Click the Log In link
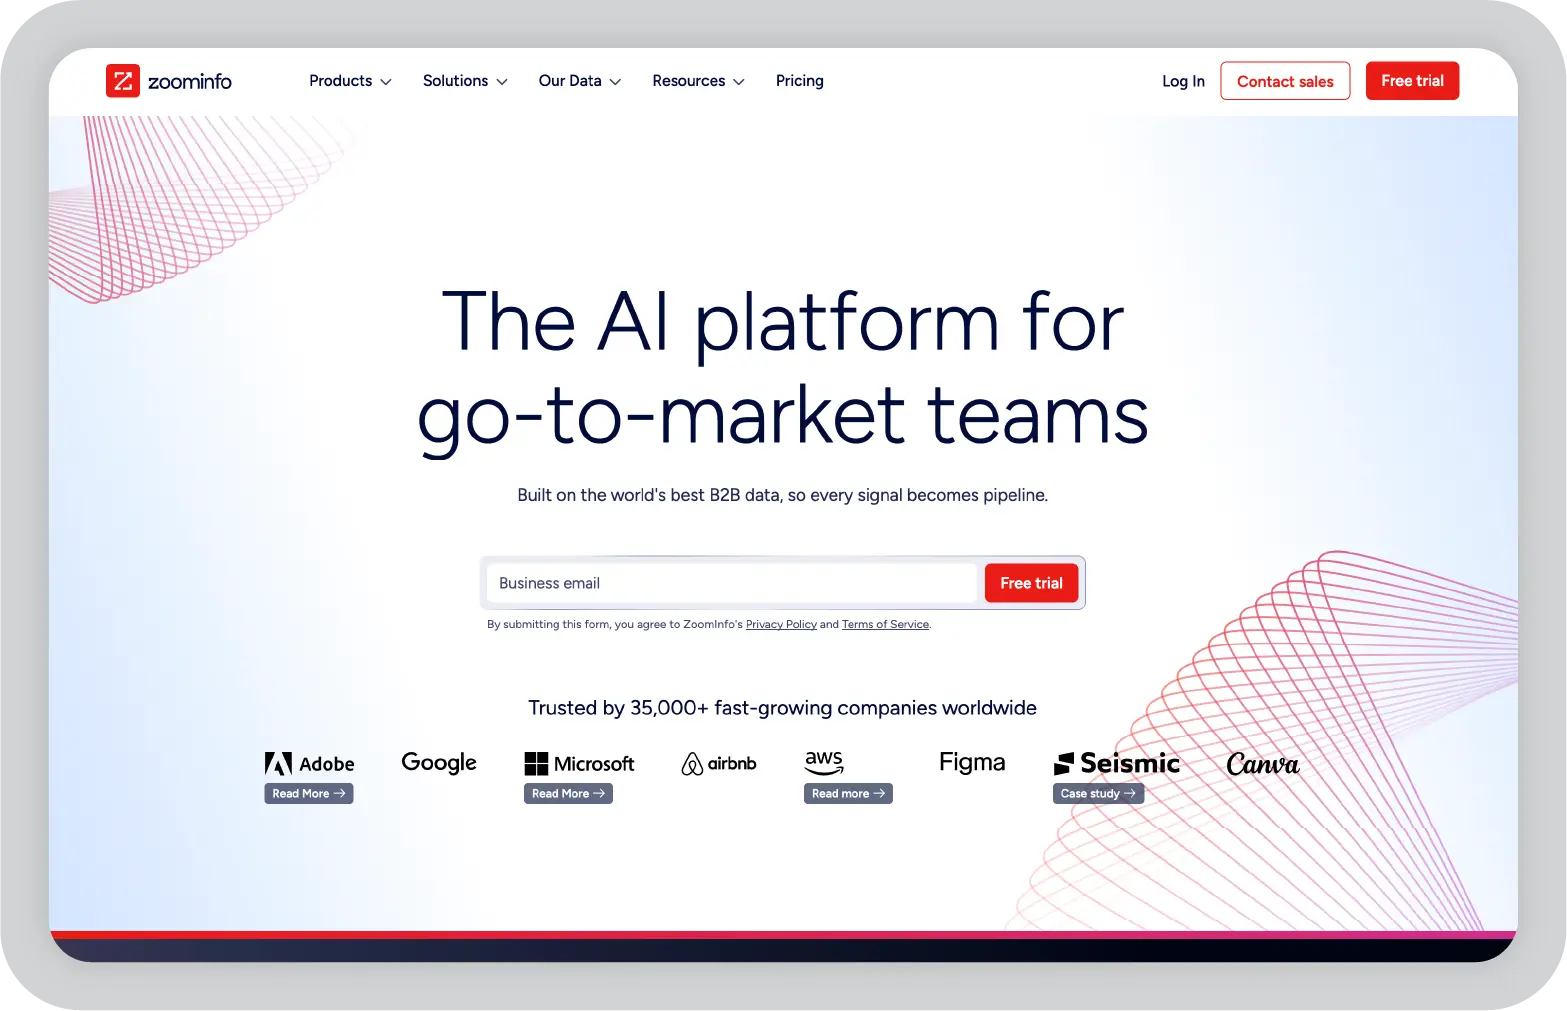This screenshot has width=1567, height=1011. (1183, 81)
